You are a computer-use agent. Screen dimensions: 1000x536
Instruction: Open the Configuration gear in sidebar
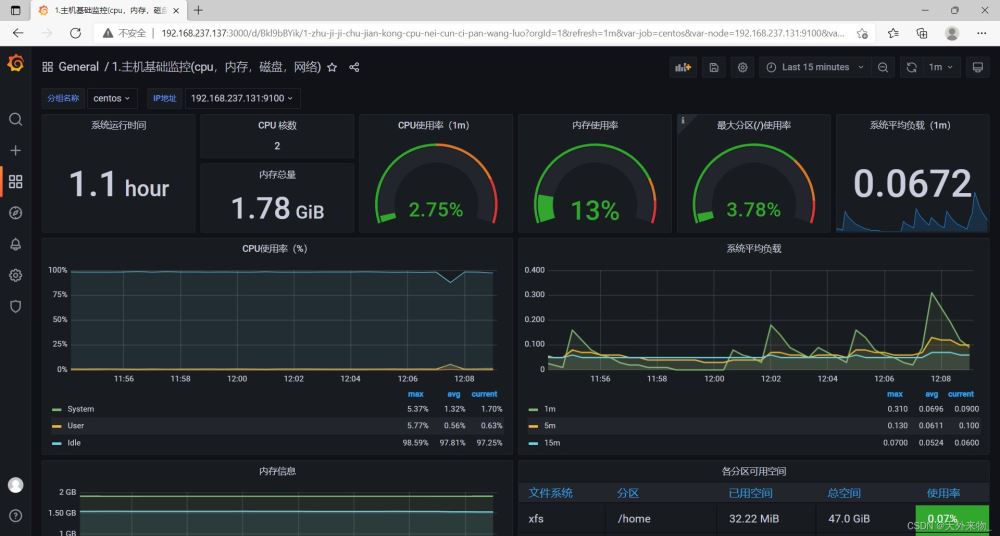[15, 275]
